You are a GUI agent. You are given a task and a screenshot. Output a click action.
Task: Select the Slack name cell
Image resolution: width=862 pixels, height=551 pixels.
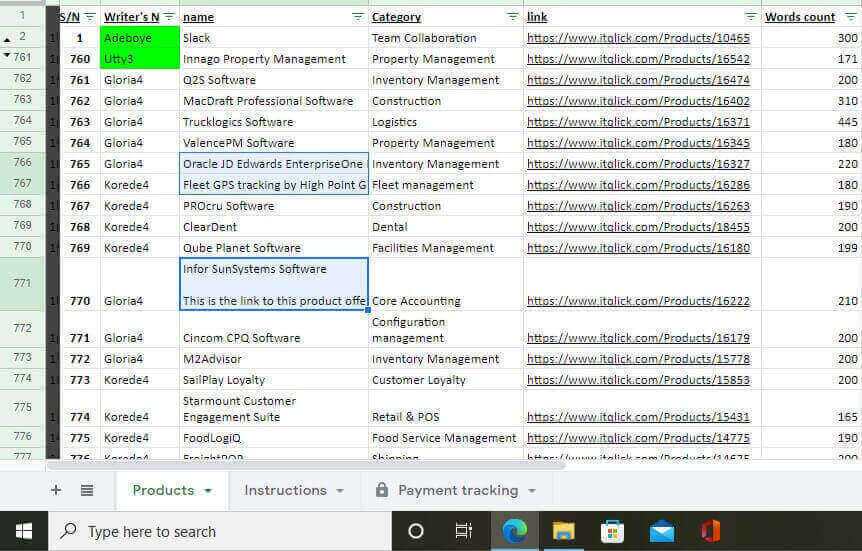274,38
